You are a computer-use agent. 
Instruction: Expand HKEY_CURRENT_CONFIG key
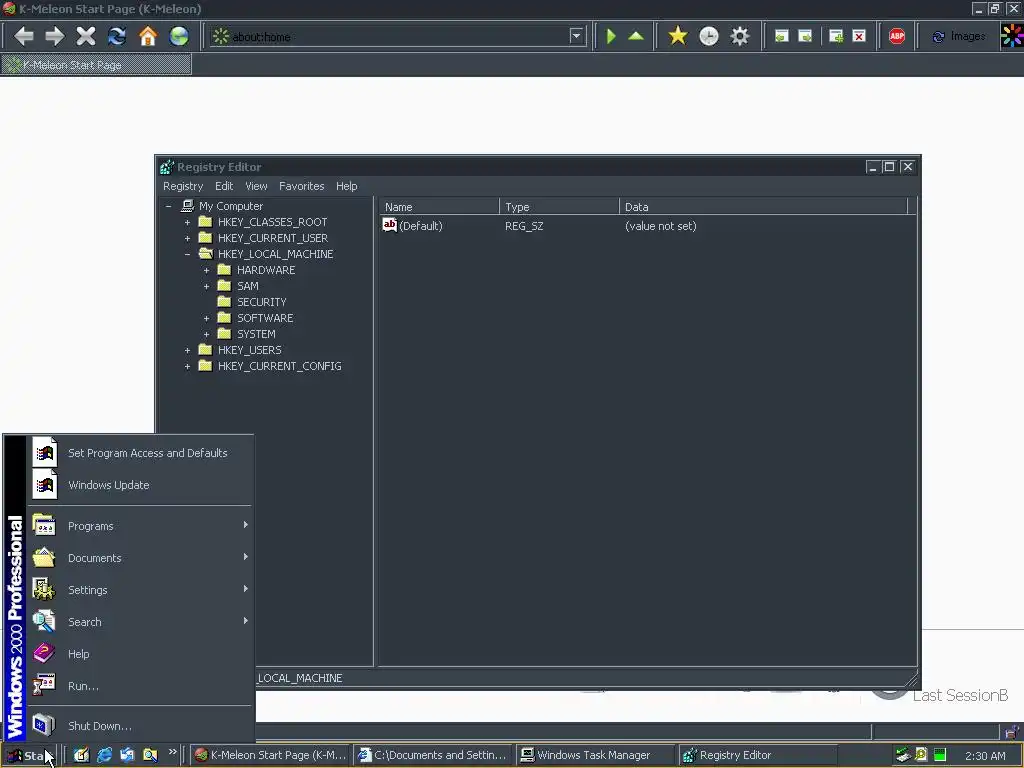pos(187,366)
